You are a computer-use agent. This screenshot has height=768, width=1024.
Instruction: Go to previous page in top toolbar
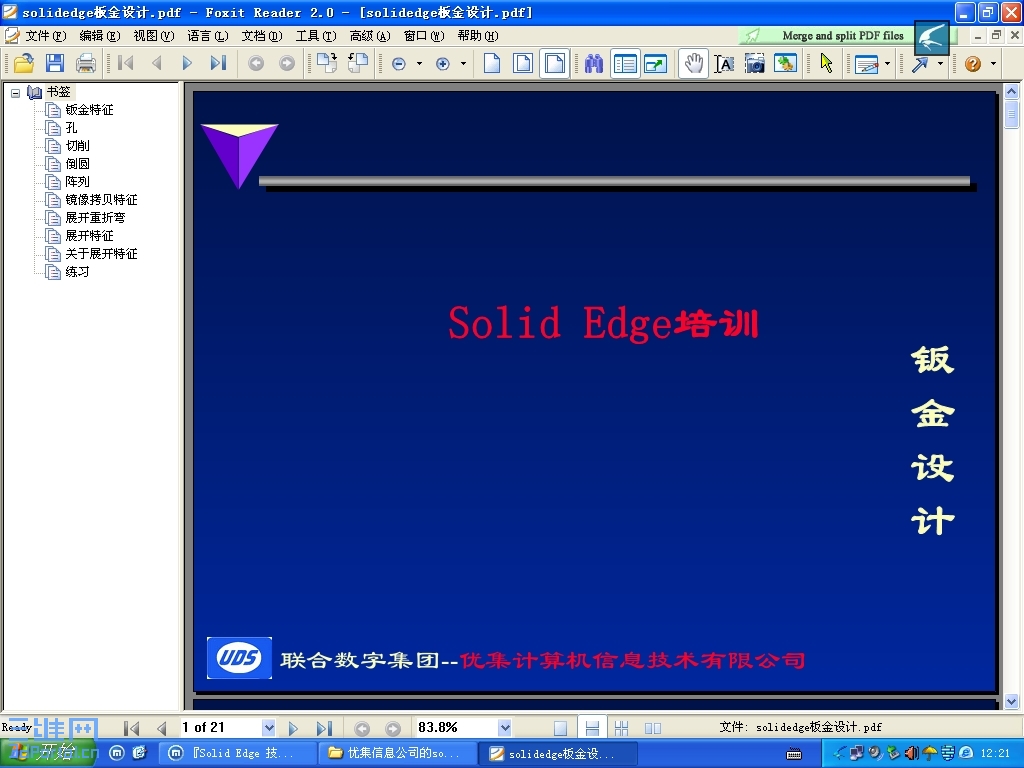pyautogui.click(x=157, y=63)
